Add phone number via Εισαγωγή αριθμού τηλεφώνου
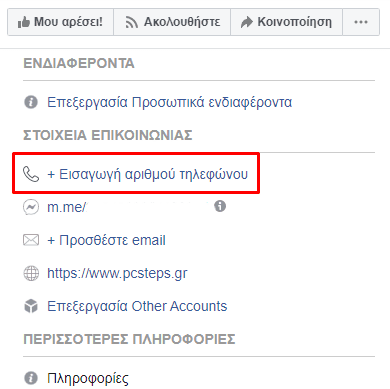The width and height of the screenshot is (390, 389). 148,174
